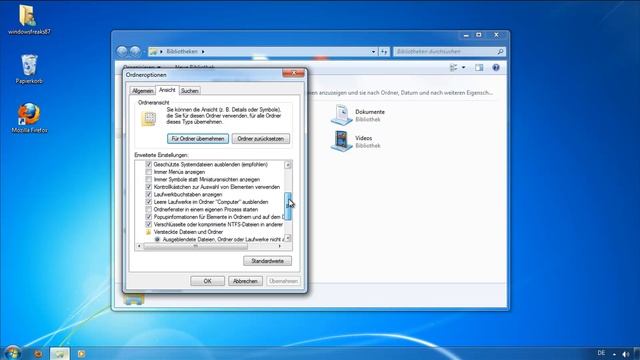
Task: Click the Versteckte Dateien und Ordner folder item
Action: (188, 232)
